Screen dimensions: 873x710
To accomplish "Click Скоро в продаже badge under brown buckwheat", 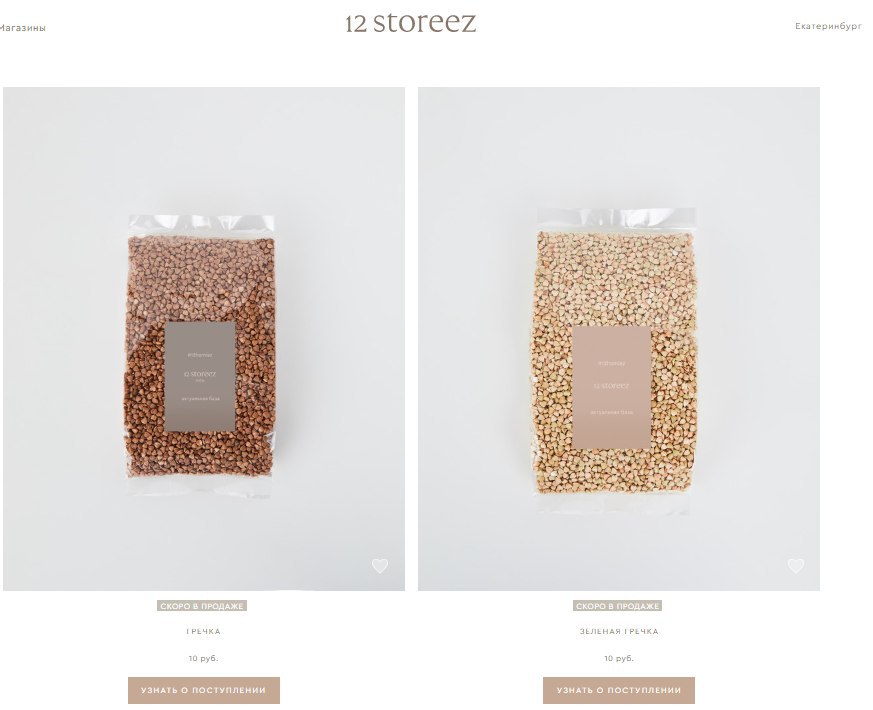I will (202, 606).
